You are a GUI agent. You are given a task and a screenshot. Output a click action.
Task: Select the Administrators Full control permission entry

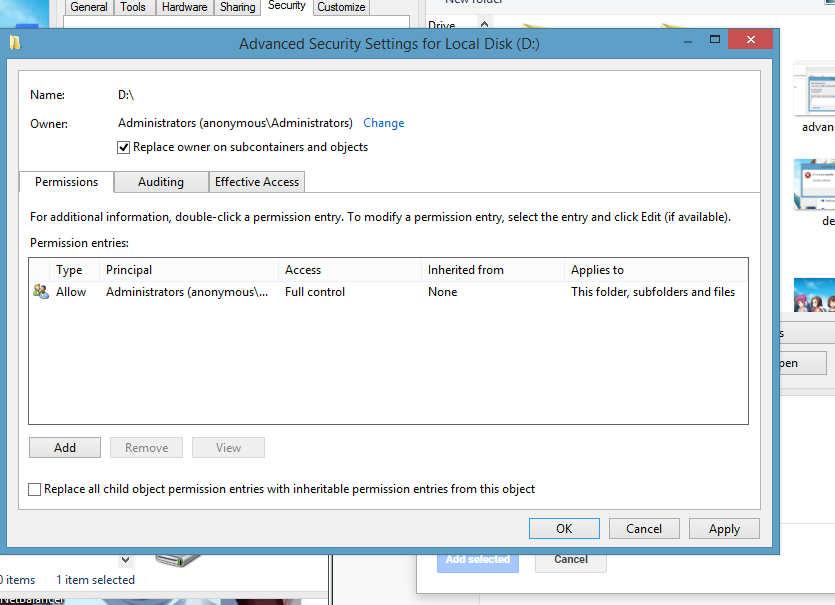tap(388, 292)
